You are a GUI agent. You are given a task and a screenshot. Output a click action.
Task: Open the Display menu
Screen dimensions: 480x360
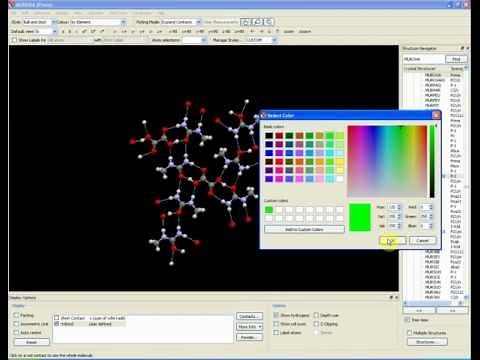(x=62, y=13)
